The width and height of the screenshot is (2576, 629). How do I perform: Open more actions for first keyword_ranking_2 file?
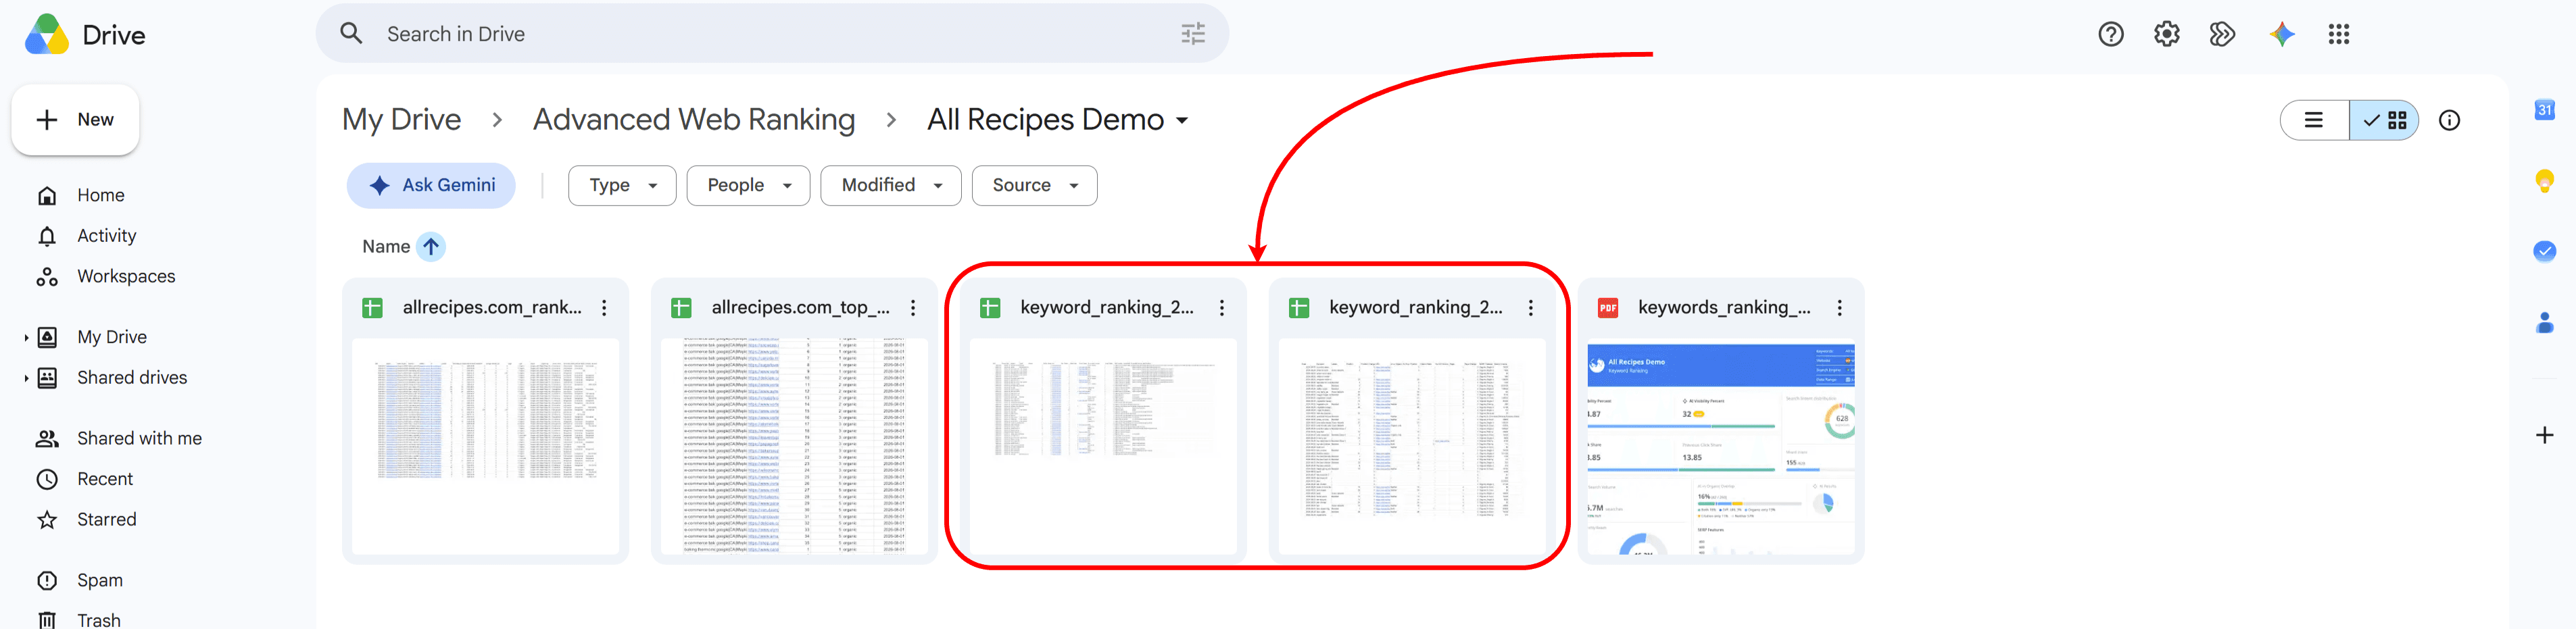click(x=1222, y=308)
